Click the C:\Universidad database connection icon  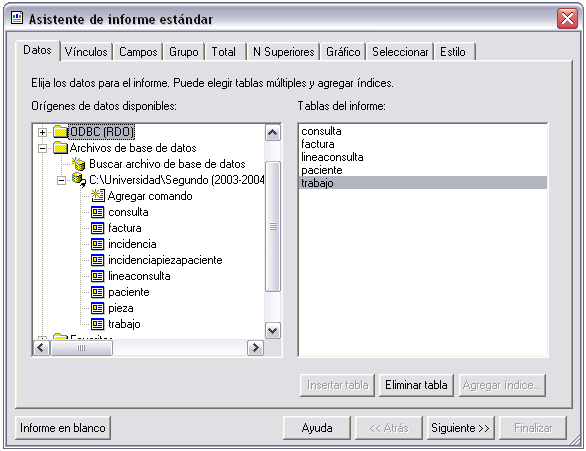79,180
